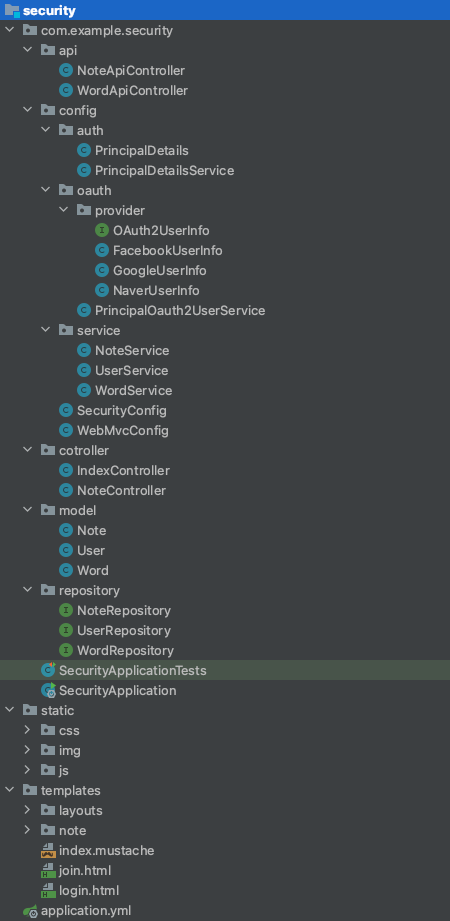450x921 pixels.
Task: Click the class icon beside WebMvcConfig
Action: (66, 430)
